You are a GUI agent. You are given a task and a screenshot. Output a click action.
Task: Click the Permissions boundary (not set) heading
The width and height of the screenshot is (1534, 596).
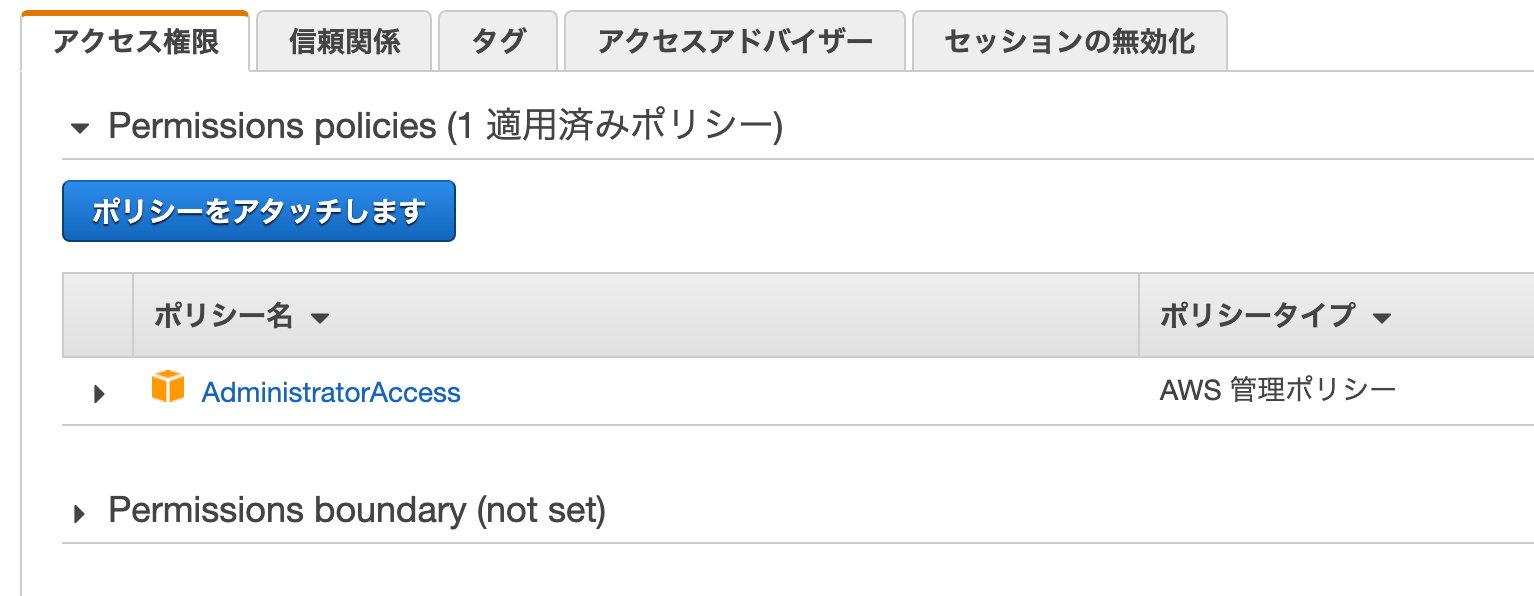357,511
